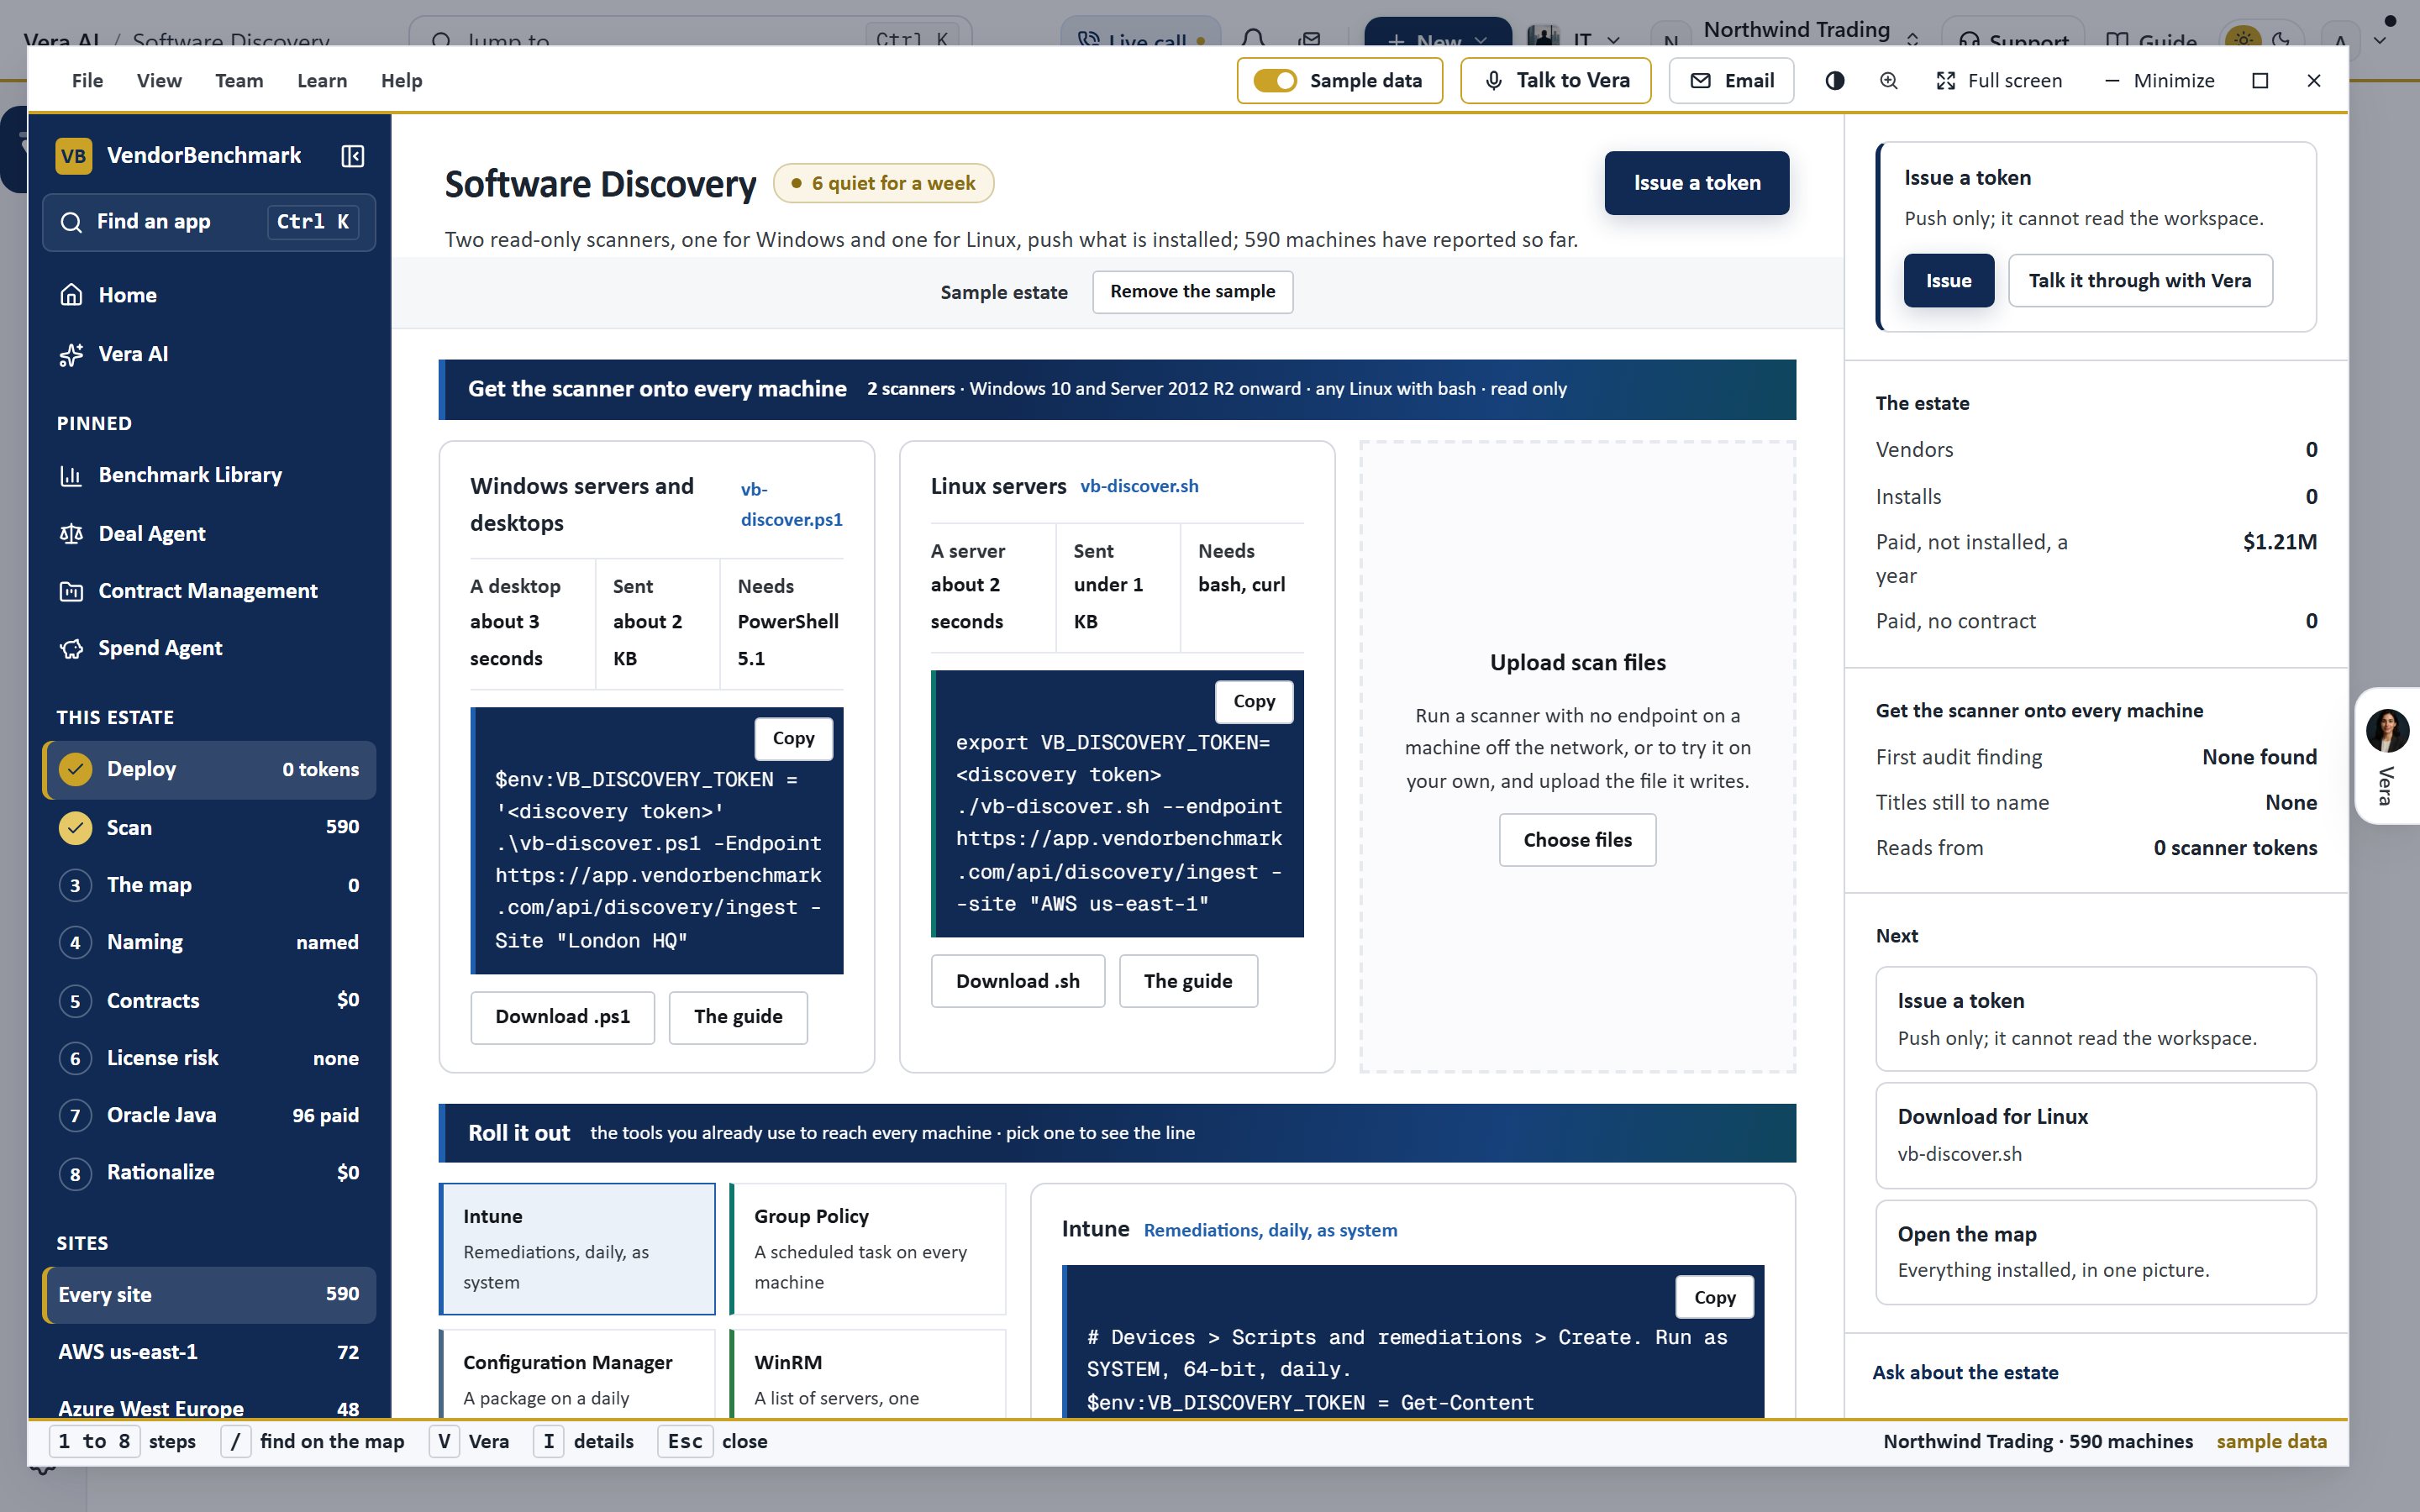Select the AWS us-east-1 site
The image size is (2420, 1512).
209,1352
